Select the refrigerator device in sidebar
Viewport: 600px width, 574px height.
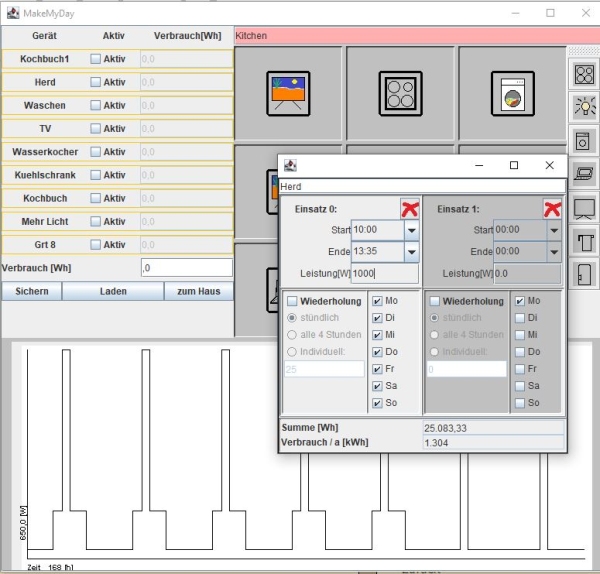pos(584,274)
